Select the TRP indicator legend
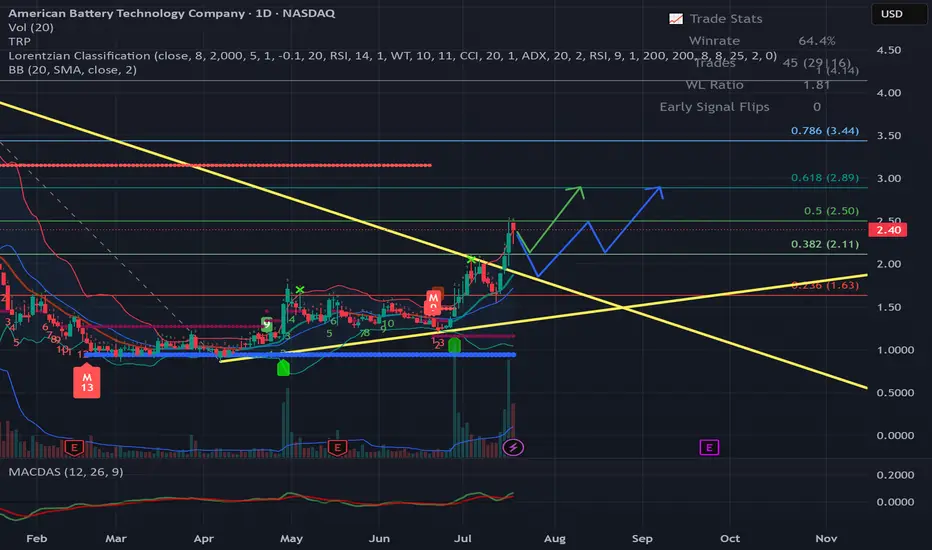This screenshot has height=550, width=932. [20, 42]
